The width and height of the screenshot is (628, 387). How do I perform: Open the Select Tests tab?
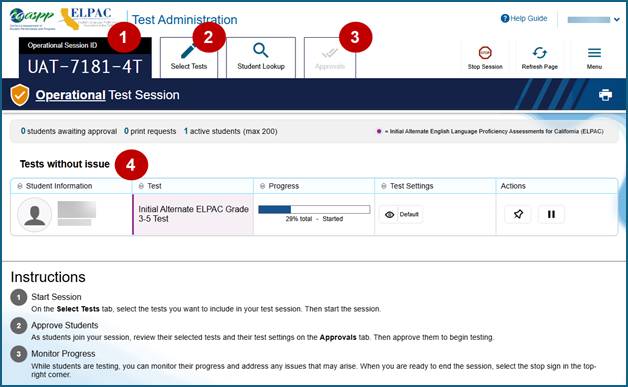coord(189,58)
